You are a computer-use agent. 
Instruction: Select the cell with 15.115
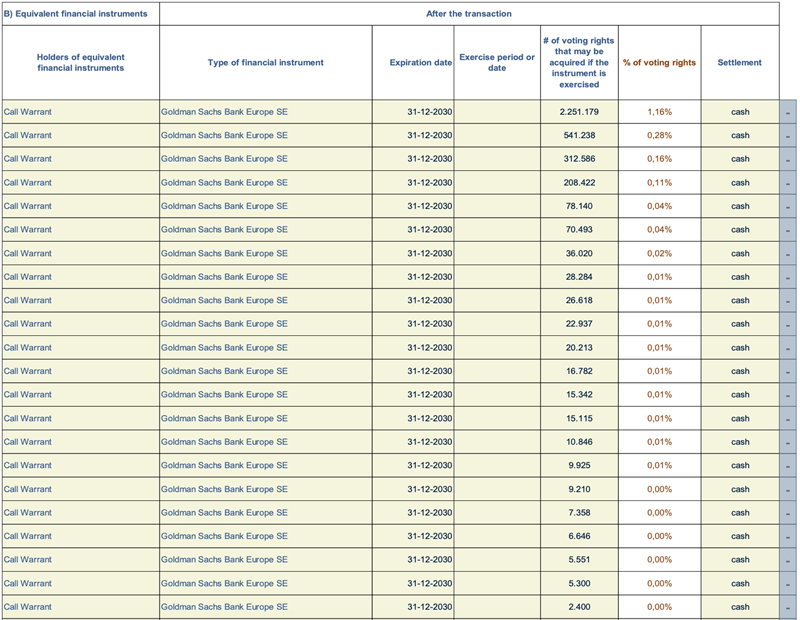[579, 418]
